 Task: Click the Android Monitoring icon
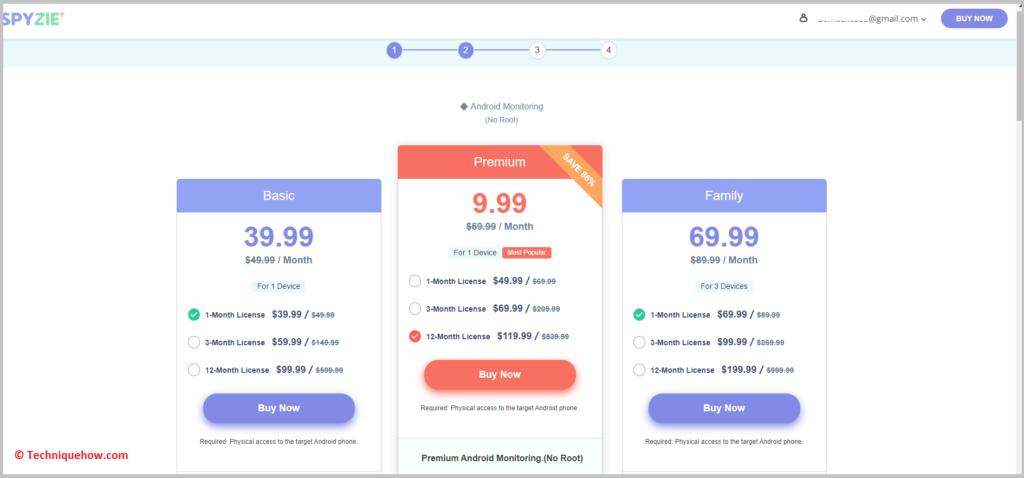point(464,106)
